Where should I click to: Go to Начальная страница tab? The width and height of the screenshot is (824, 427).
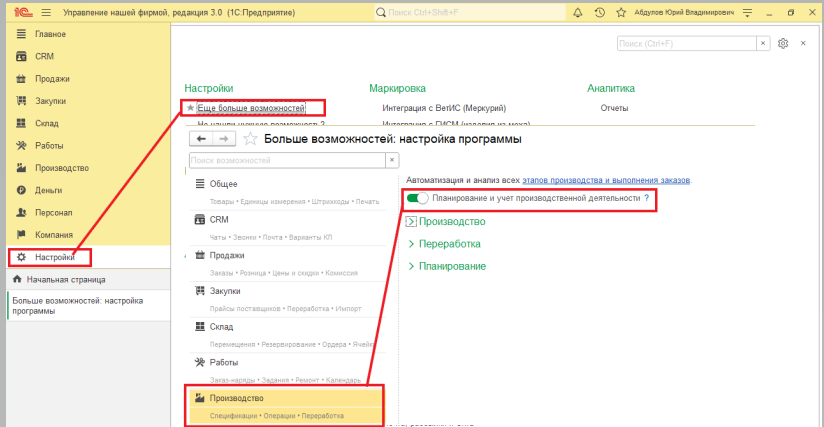88,279
